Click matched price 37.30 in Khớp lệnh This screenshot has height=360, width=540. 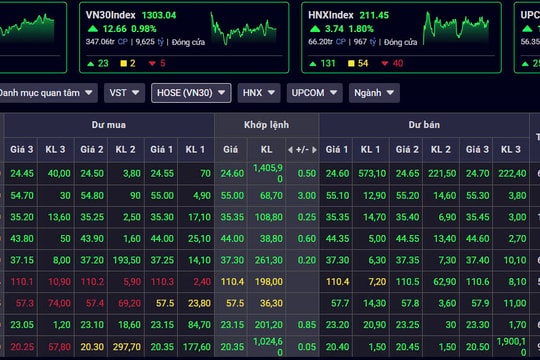pyautogui.click(x=232, y=260)
